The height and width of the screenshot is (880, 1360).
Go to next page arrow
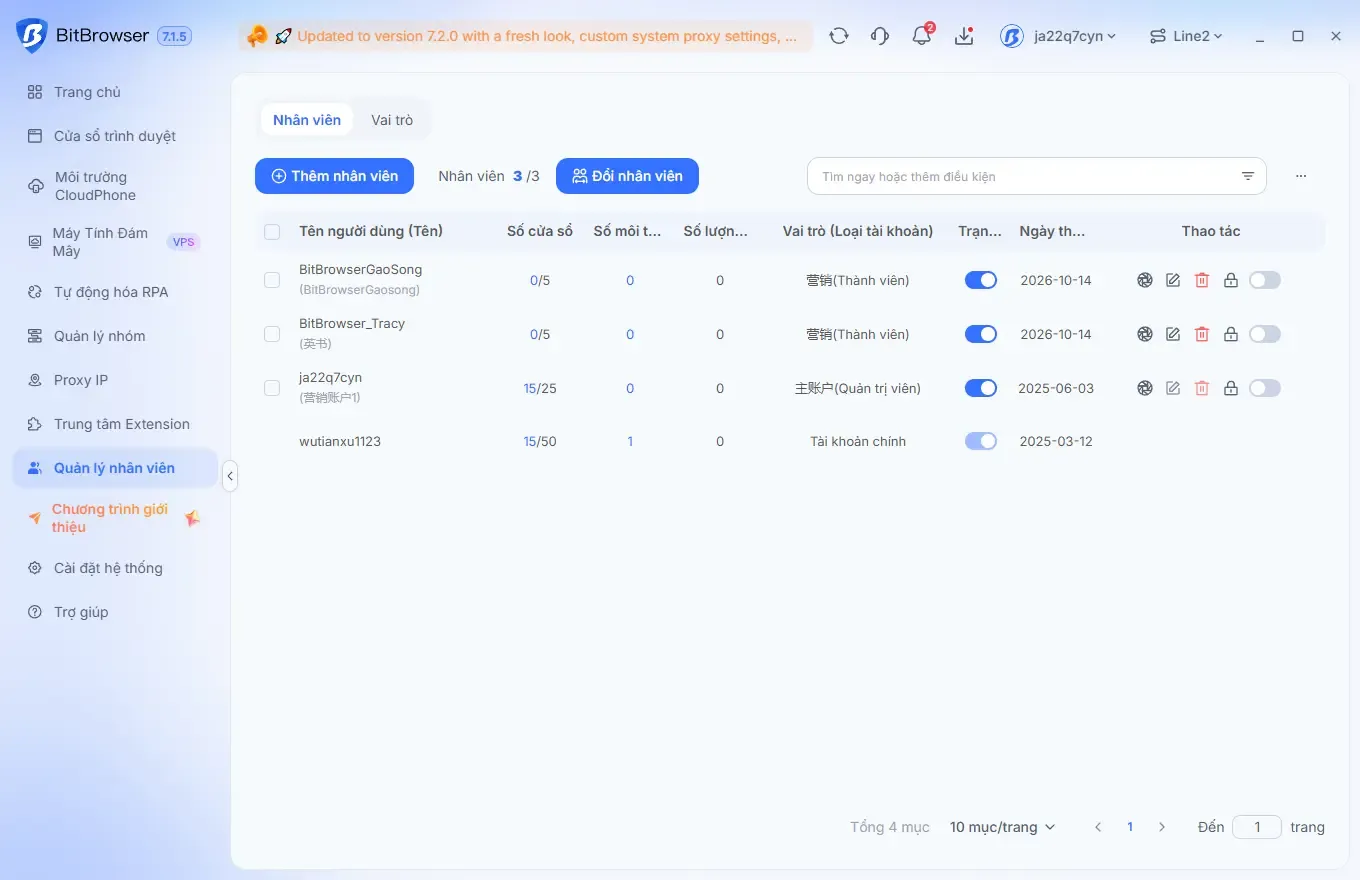tap(1162, 827)
